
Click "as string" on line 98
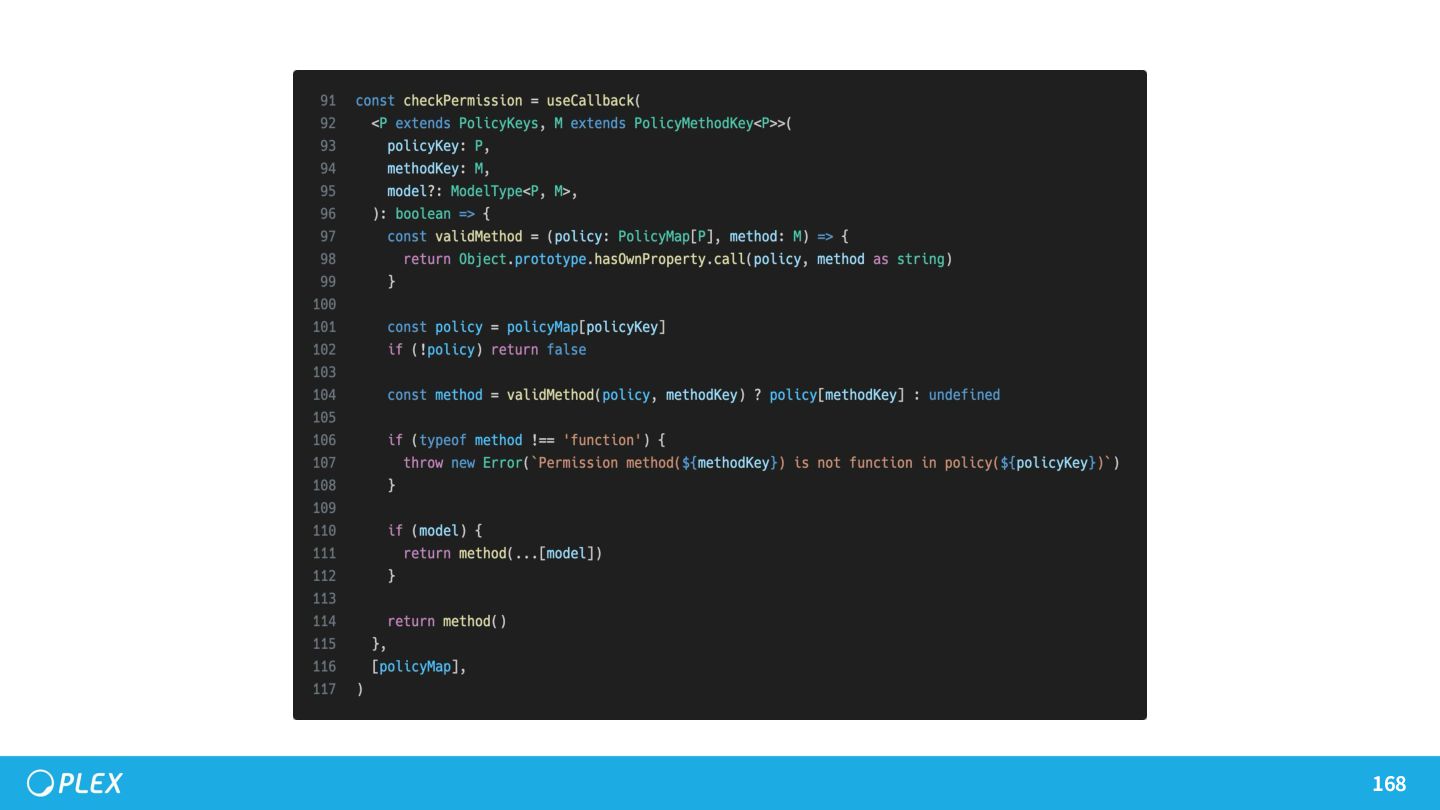909,259
